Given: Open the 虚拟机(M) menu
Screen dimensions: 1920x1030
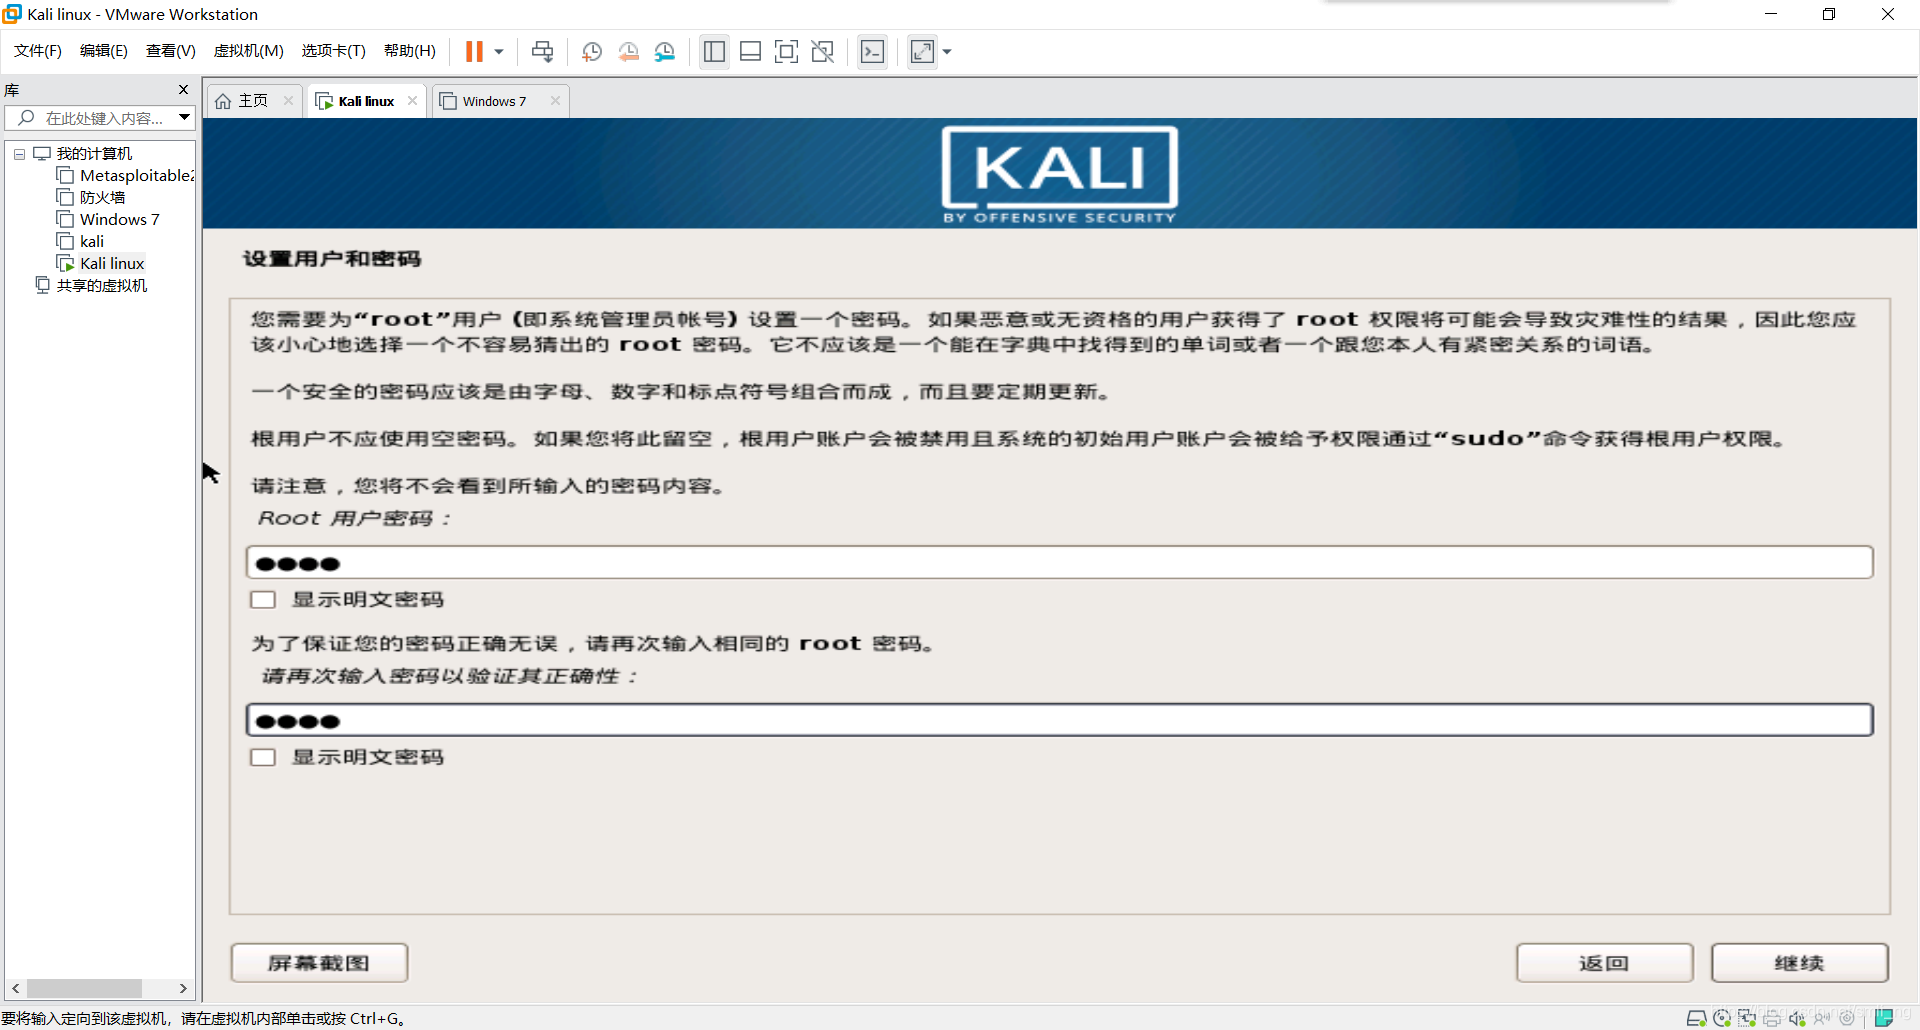Looking at the screenshot, I should [x=248, y=50].
